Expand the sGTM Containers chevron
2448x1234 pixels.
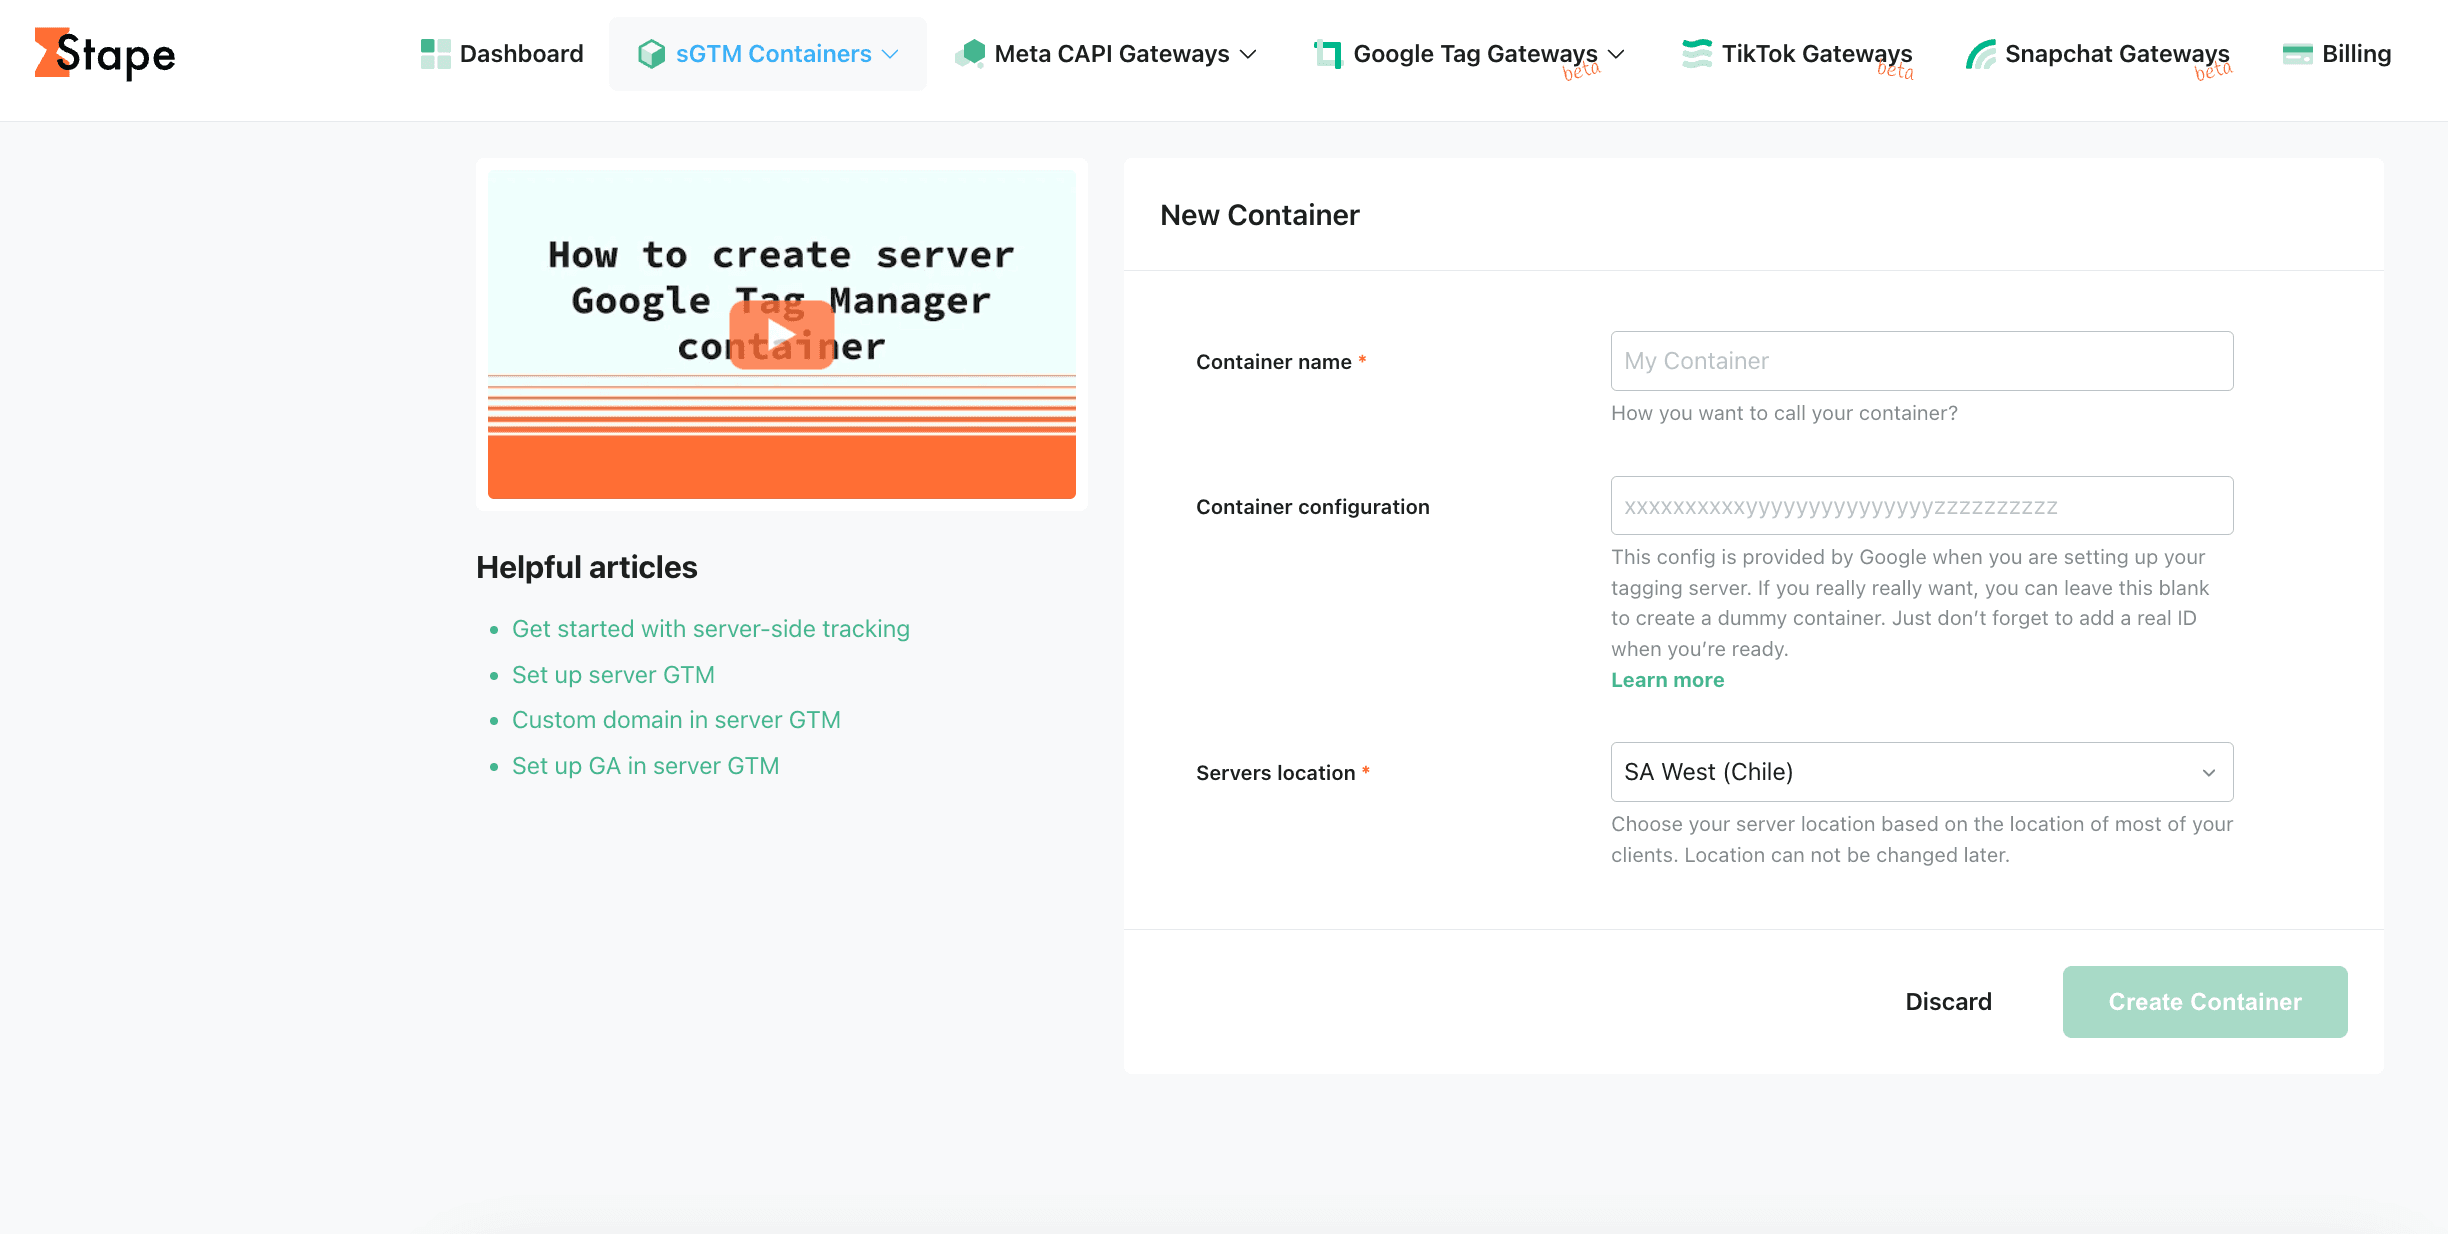[891, 54]
